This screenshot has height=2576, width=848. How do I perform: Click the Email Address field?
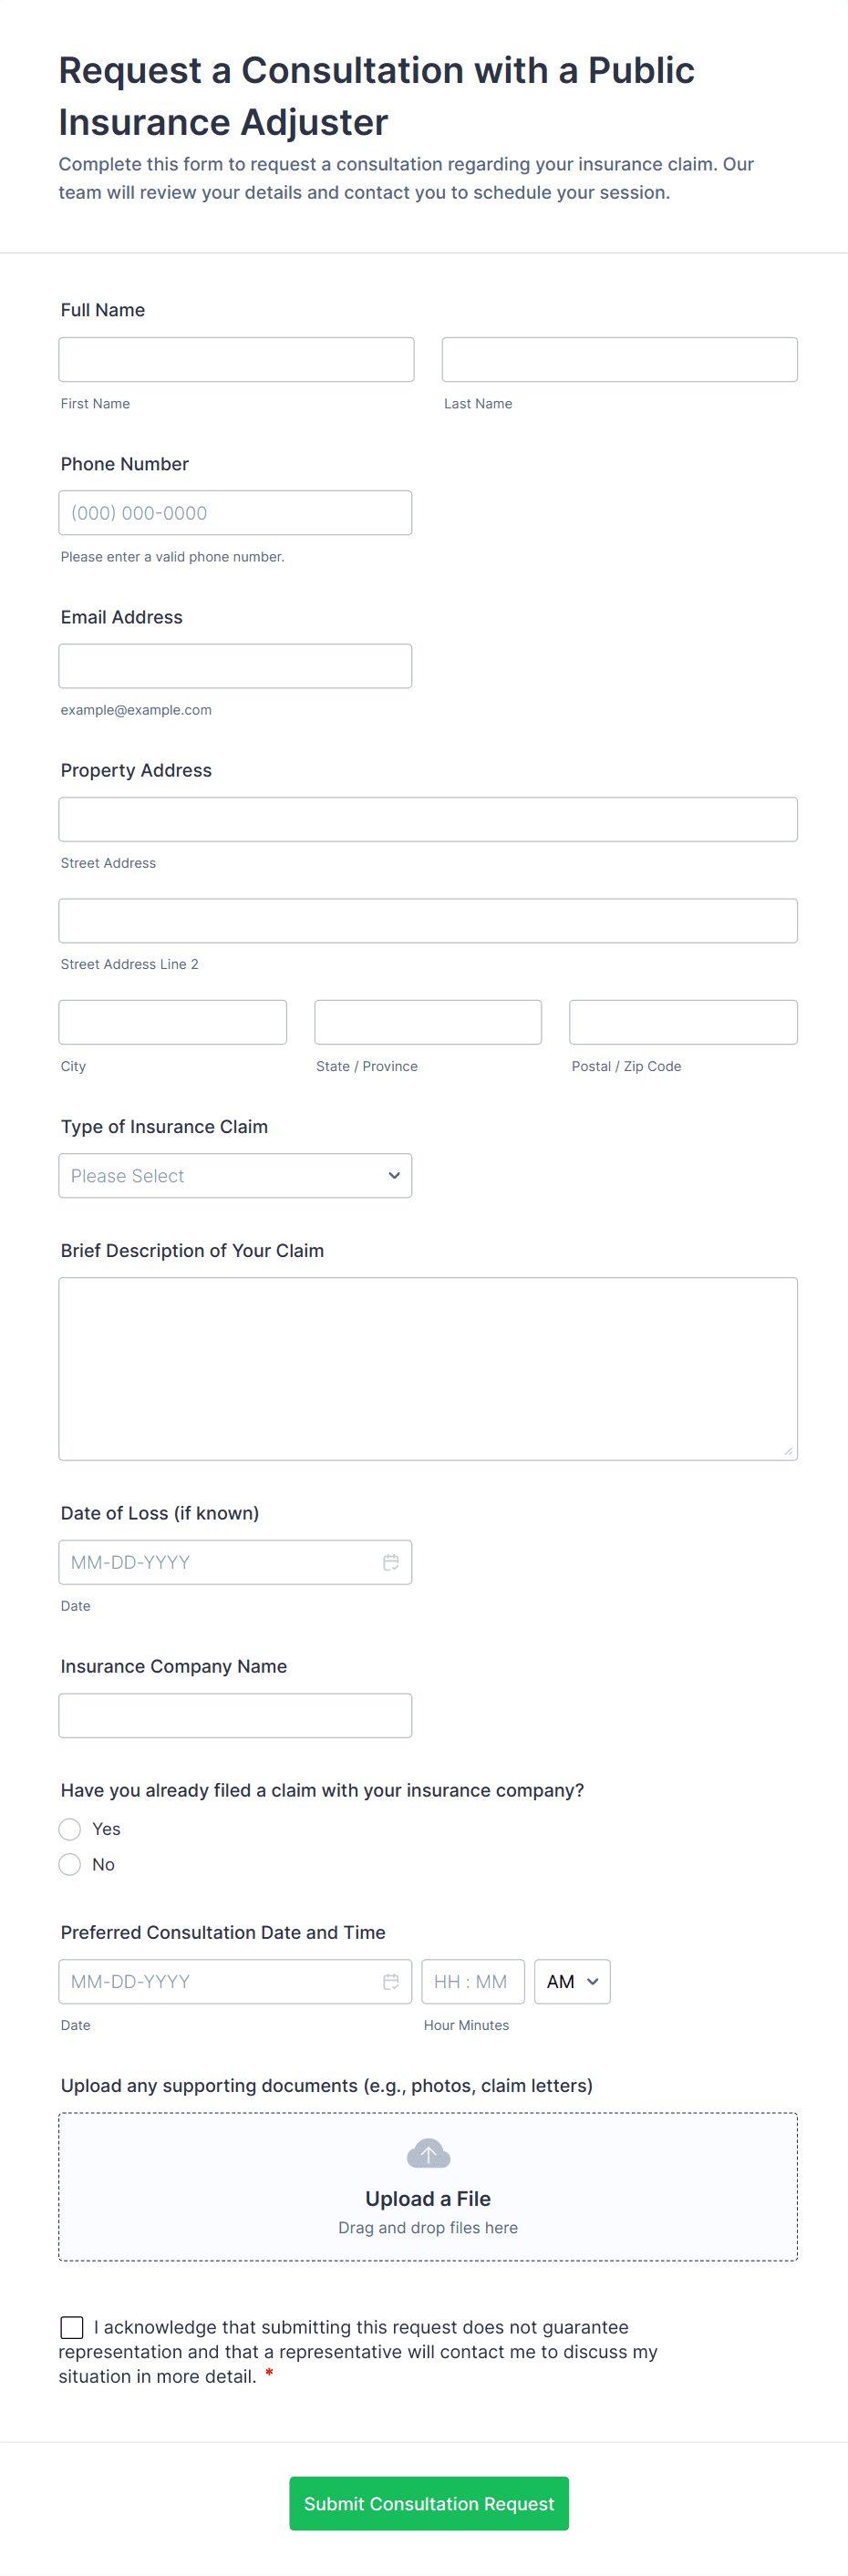(x=235, y=666)
